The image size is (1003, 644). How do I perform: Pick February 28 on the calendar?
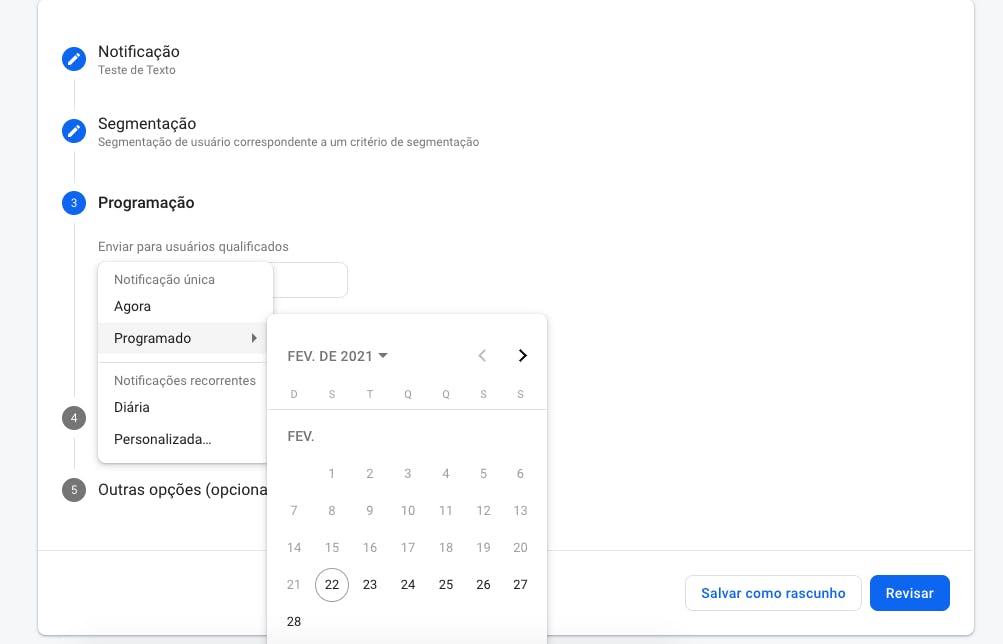[x=293, y=621]
